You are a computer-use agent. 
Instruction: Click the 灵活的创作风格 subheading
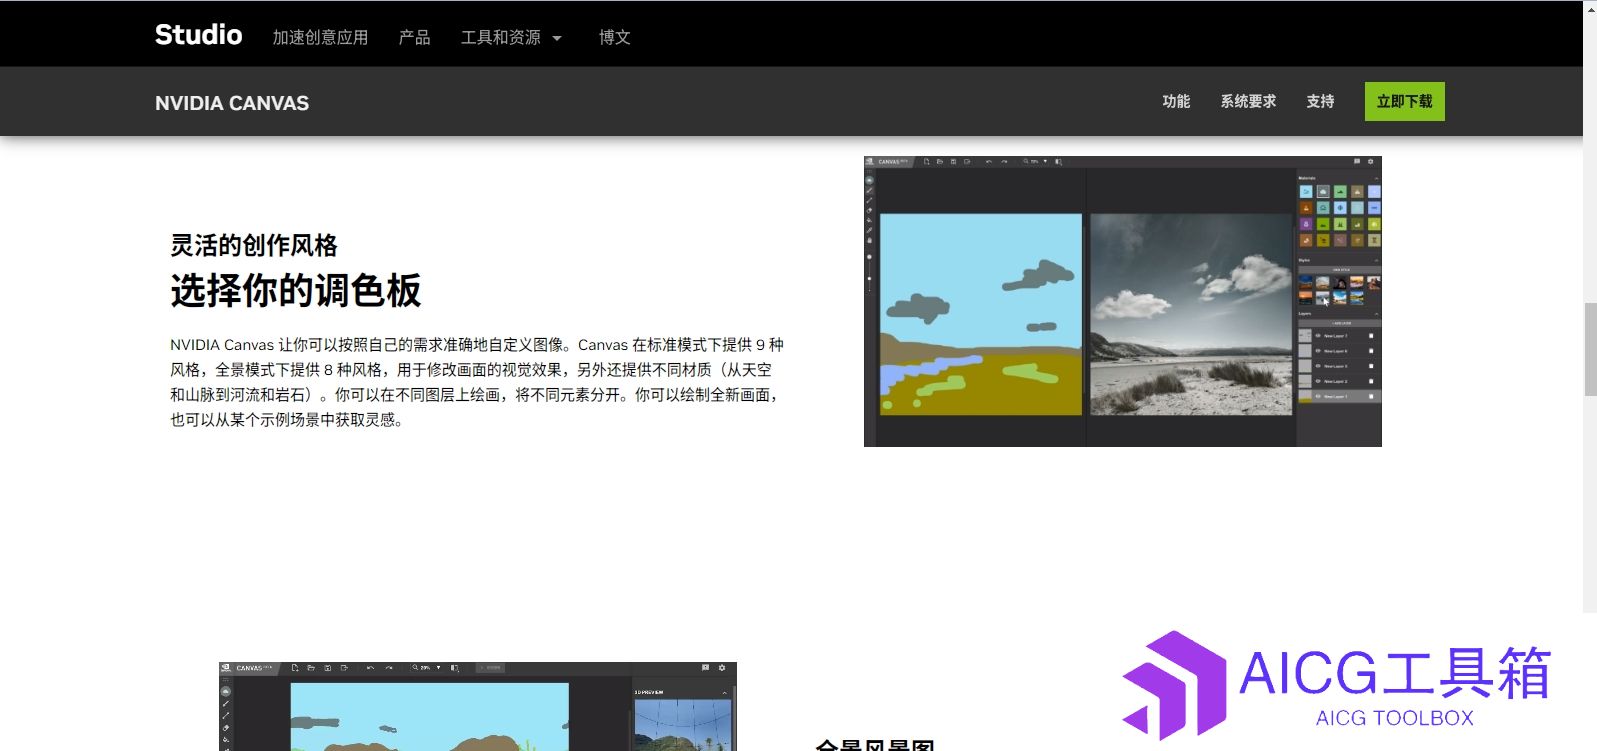coord(254,245)
